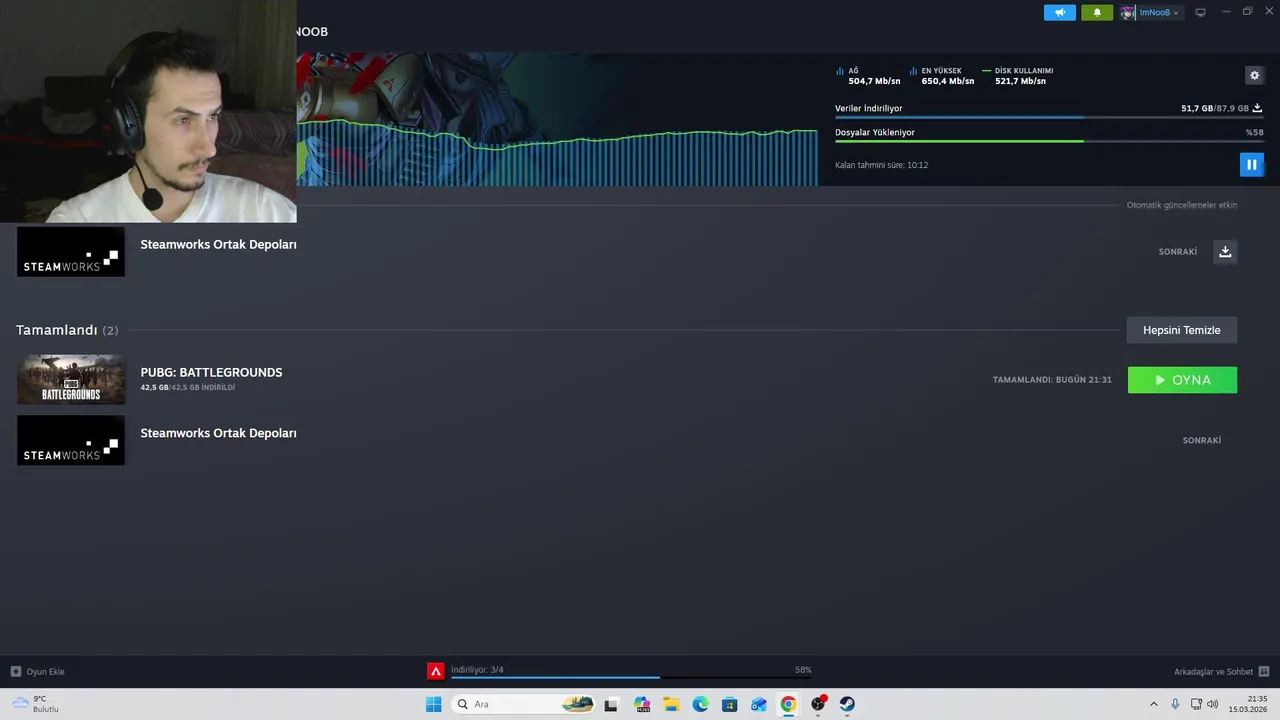Open the green notifications bell
The width and height of the screenshot is (1280, 720).
tap(1097, 12)
